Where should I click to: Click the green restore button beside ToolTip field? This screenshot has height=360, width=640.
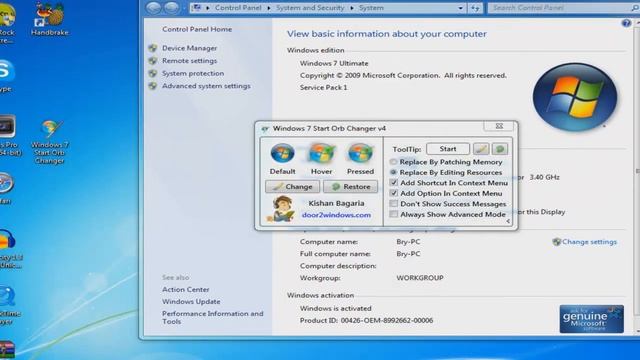tap(500, 149)
